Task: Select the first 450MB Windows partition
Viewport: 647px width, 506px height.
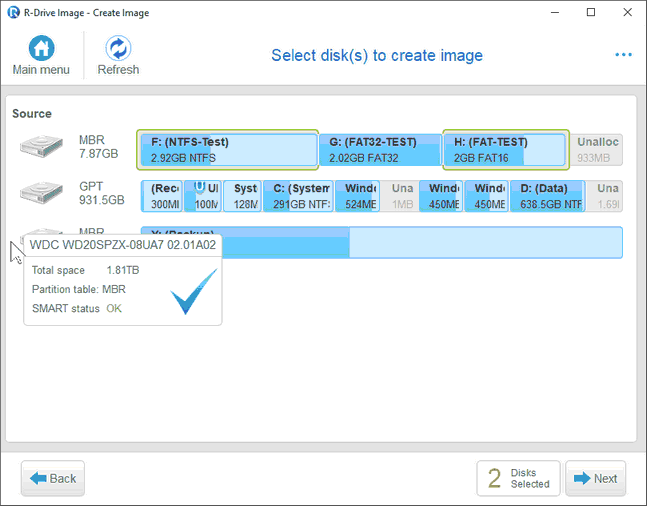Action: pos(441,196)
